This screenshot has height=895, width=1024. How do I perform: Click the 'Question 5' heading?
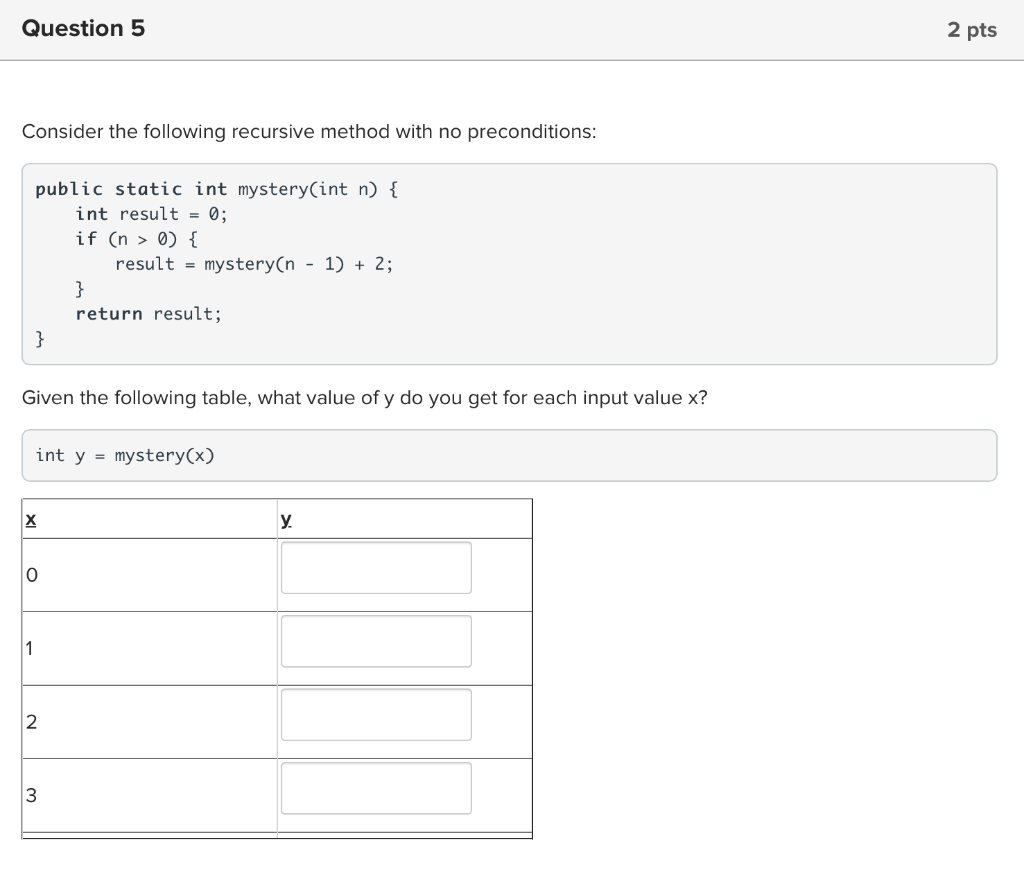(x=83, y=29)
